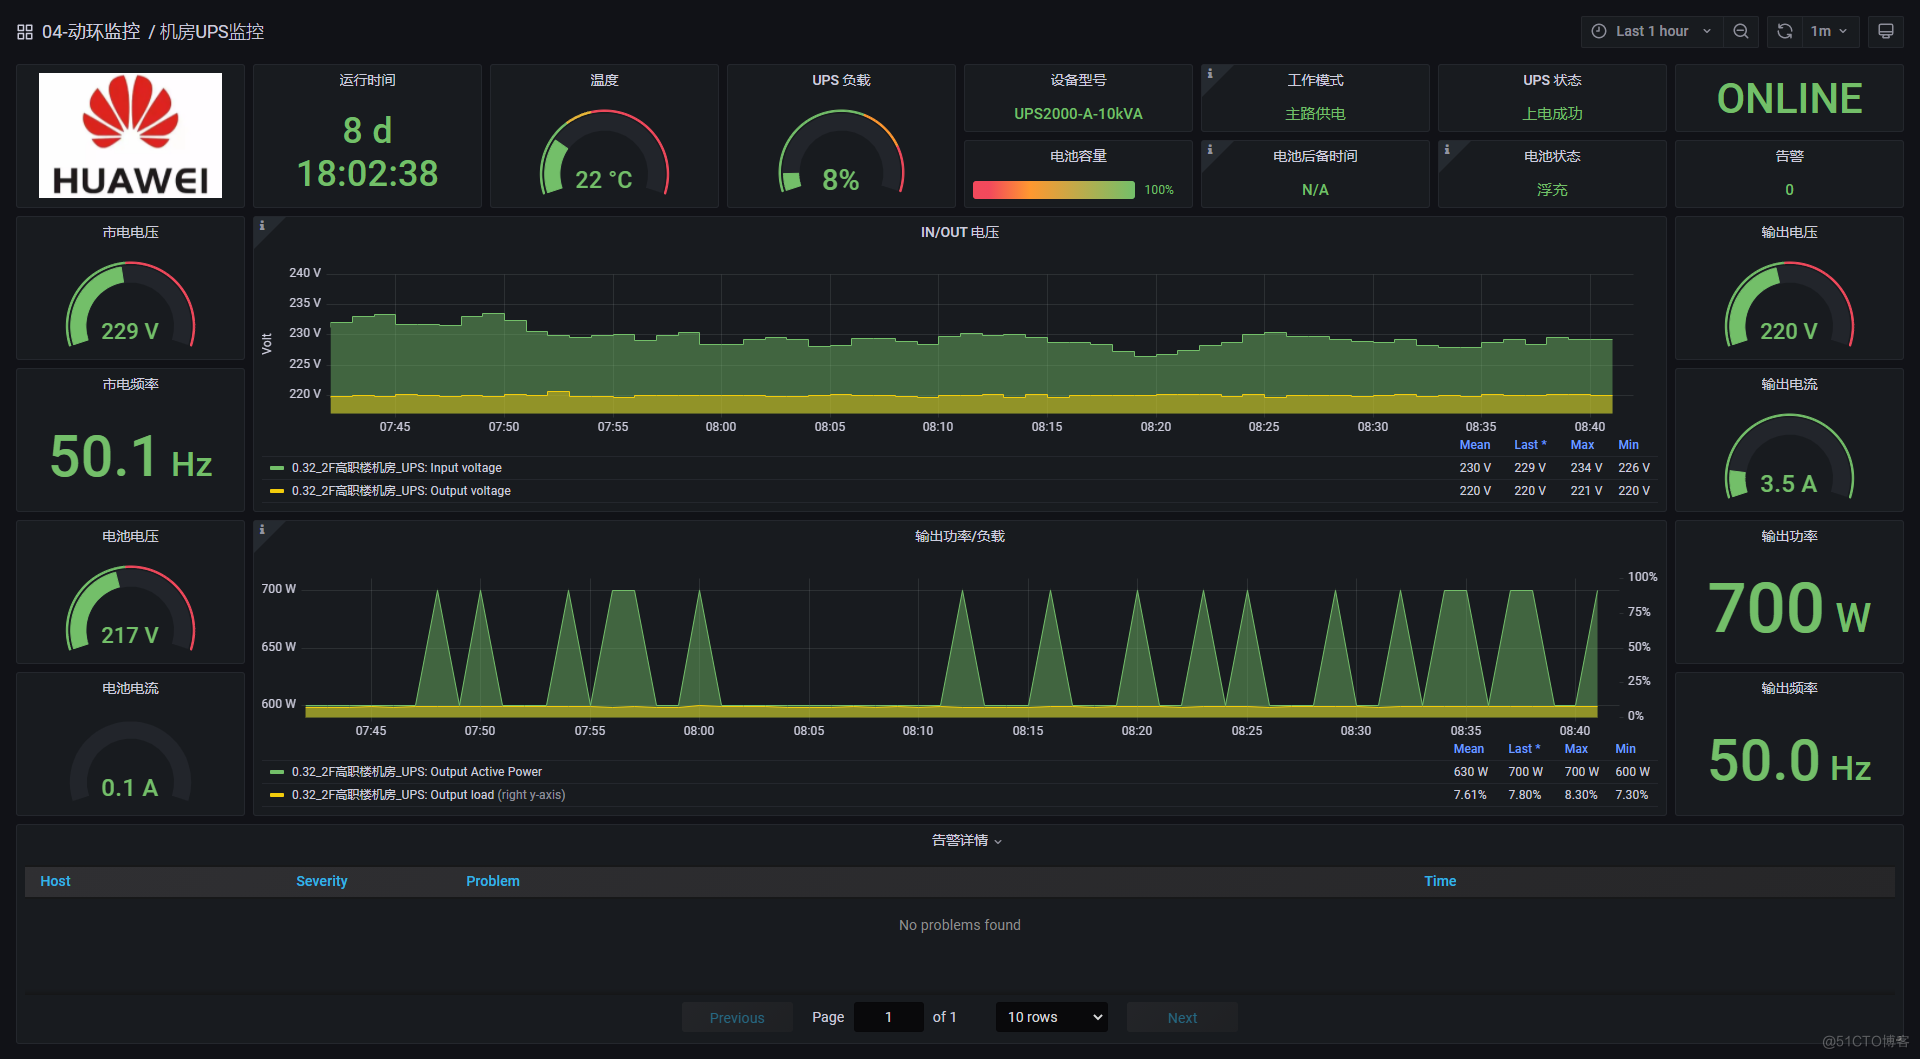Sort alerts by Host column
This screenshot has height=1059, width=1920.
pyautogui.click(x=55, y=881)
